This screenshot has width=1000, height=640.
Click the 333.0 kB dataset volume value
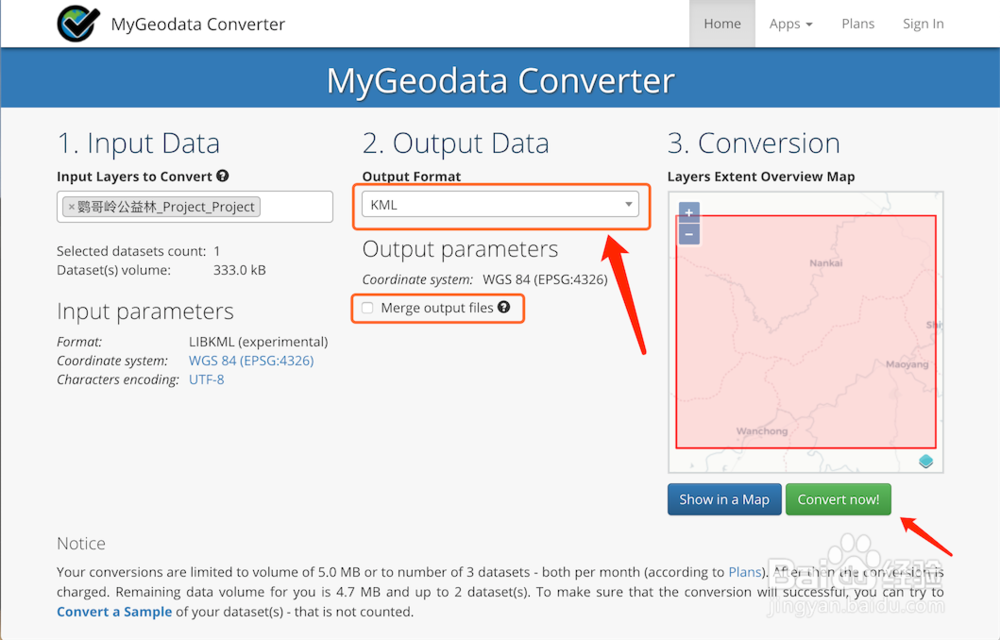click(x=239, y=270)
